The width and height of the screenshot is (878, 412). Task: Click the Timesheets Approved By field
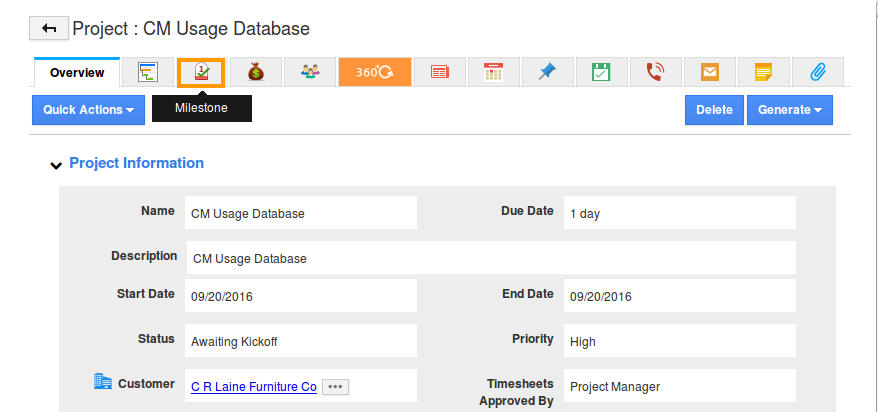[x=680, y=386]
